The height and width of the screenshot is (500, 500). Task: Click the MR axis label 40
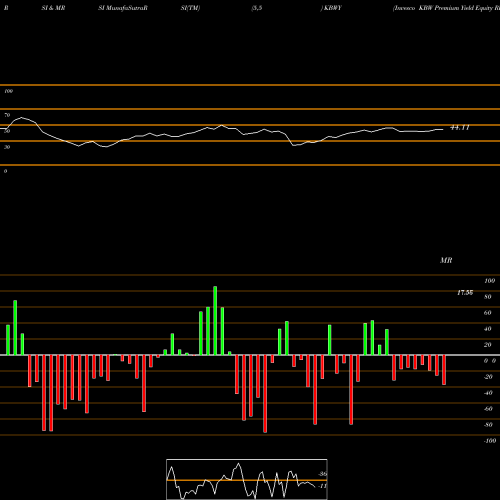tap(487, 329)
